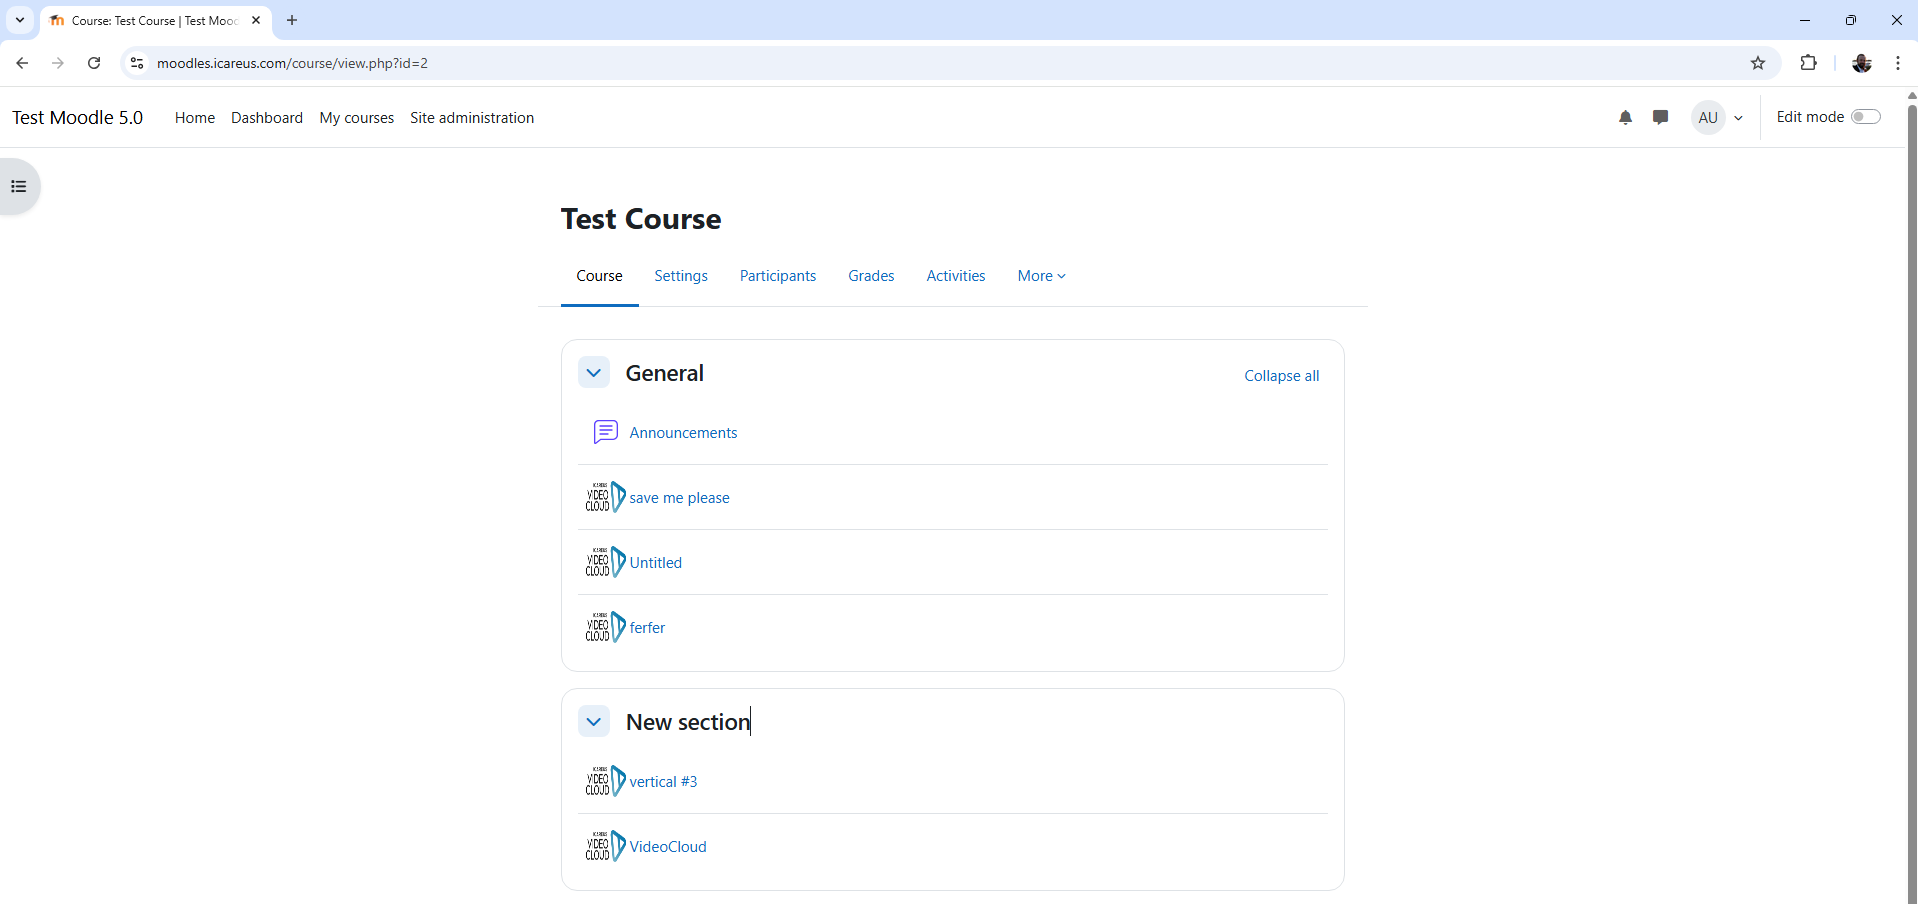Click the Collapse all link
This screenshot has width=1918, height=904.
(x=1281, y=376)
